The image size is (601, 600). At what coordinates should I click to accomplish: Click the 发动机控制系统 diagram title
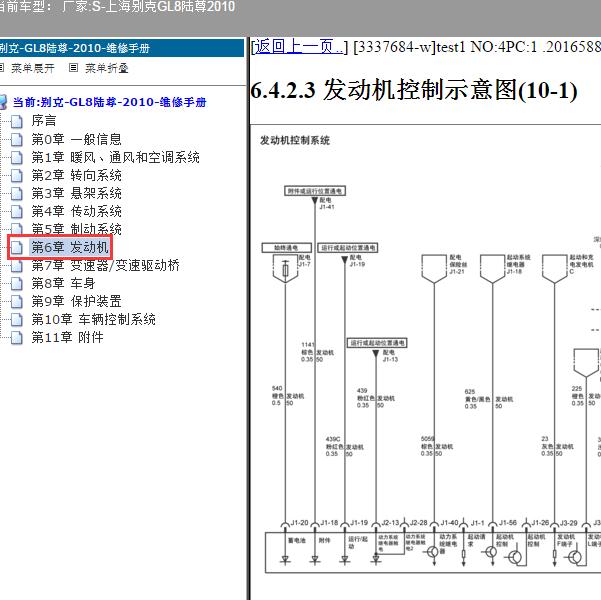295,140
